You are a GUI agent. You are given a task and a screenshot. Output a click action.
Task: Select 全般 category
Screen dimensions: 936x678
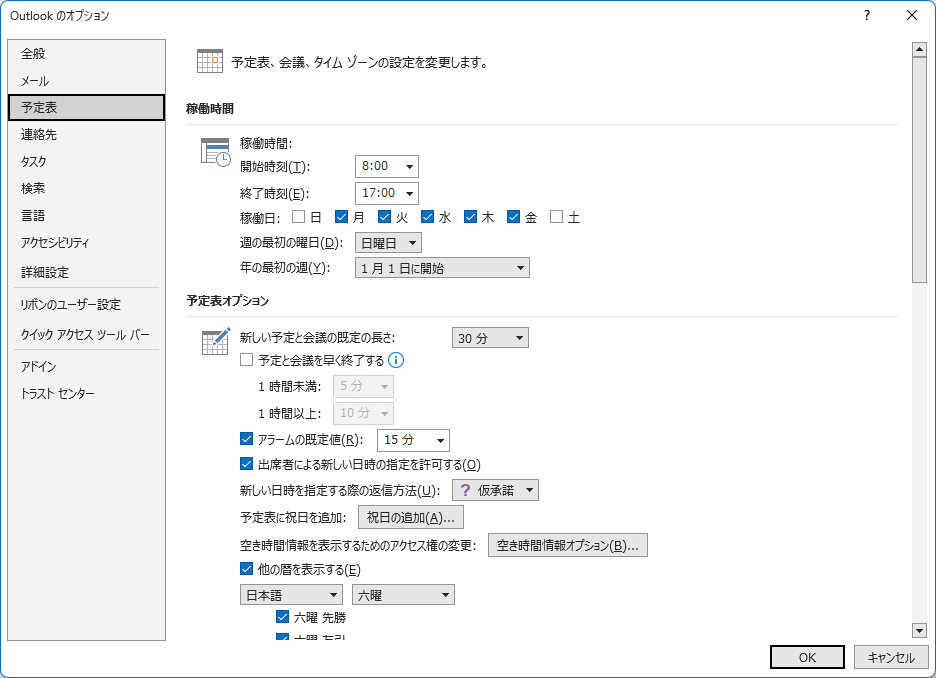[x=87, y=54]
